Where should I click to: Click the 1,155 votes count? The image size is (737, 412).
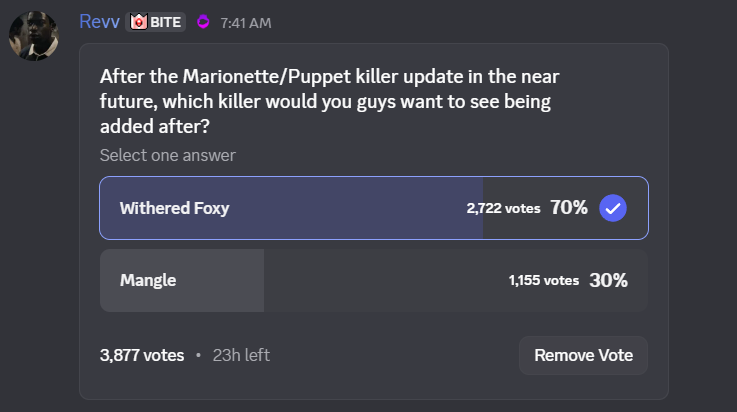(543, 281)
